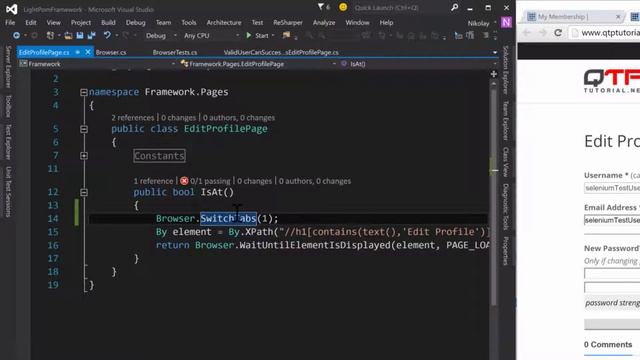Image resolution: width=640 pixels, height=360 pixels.
Task: Switch to the ValidUserCanSucces...sEditProfilePage.cs tab
Action: 281,52
